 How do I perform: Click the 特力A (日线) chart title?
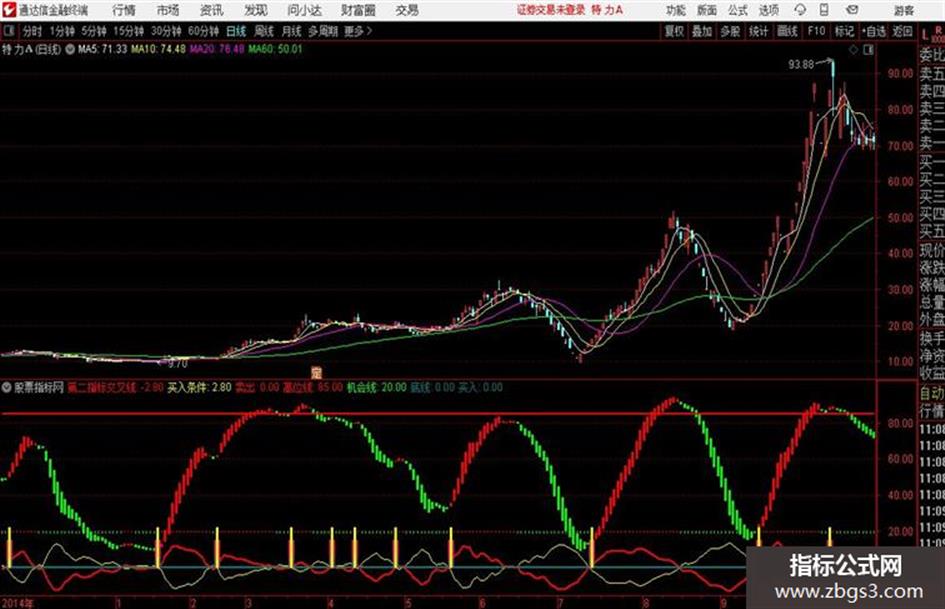tap(31, 49)
